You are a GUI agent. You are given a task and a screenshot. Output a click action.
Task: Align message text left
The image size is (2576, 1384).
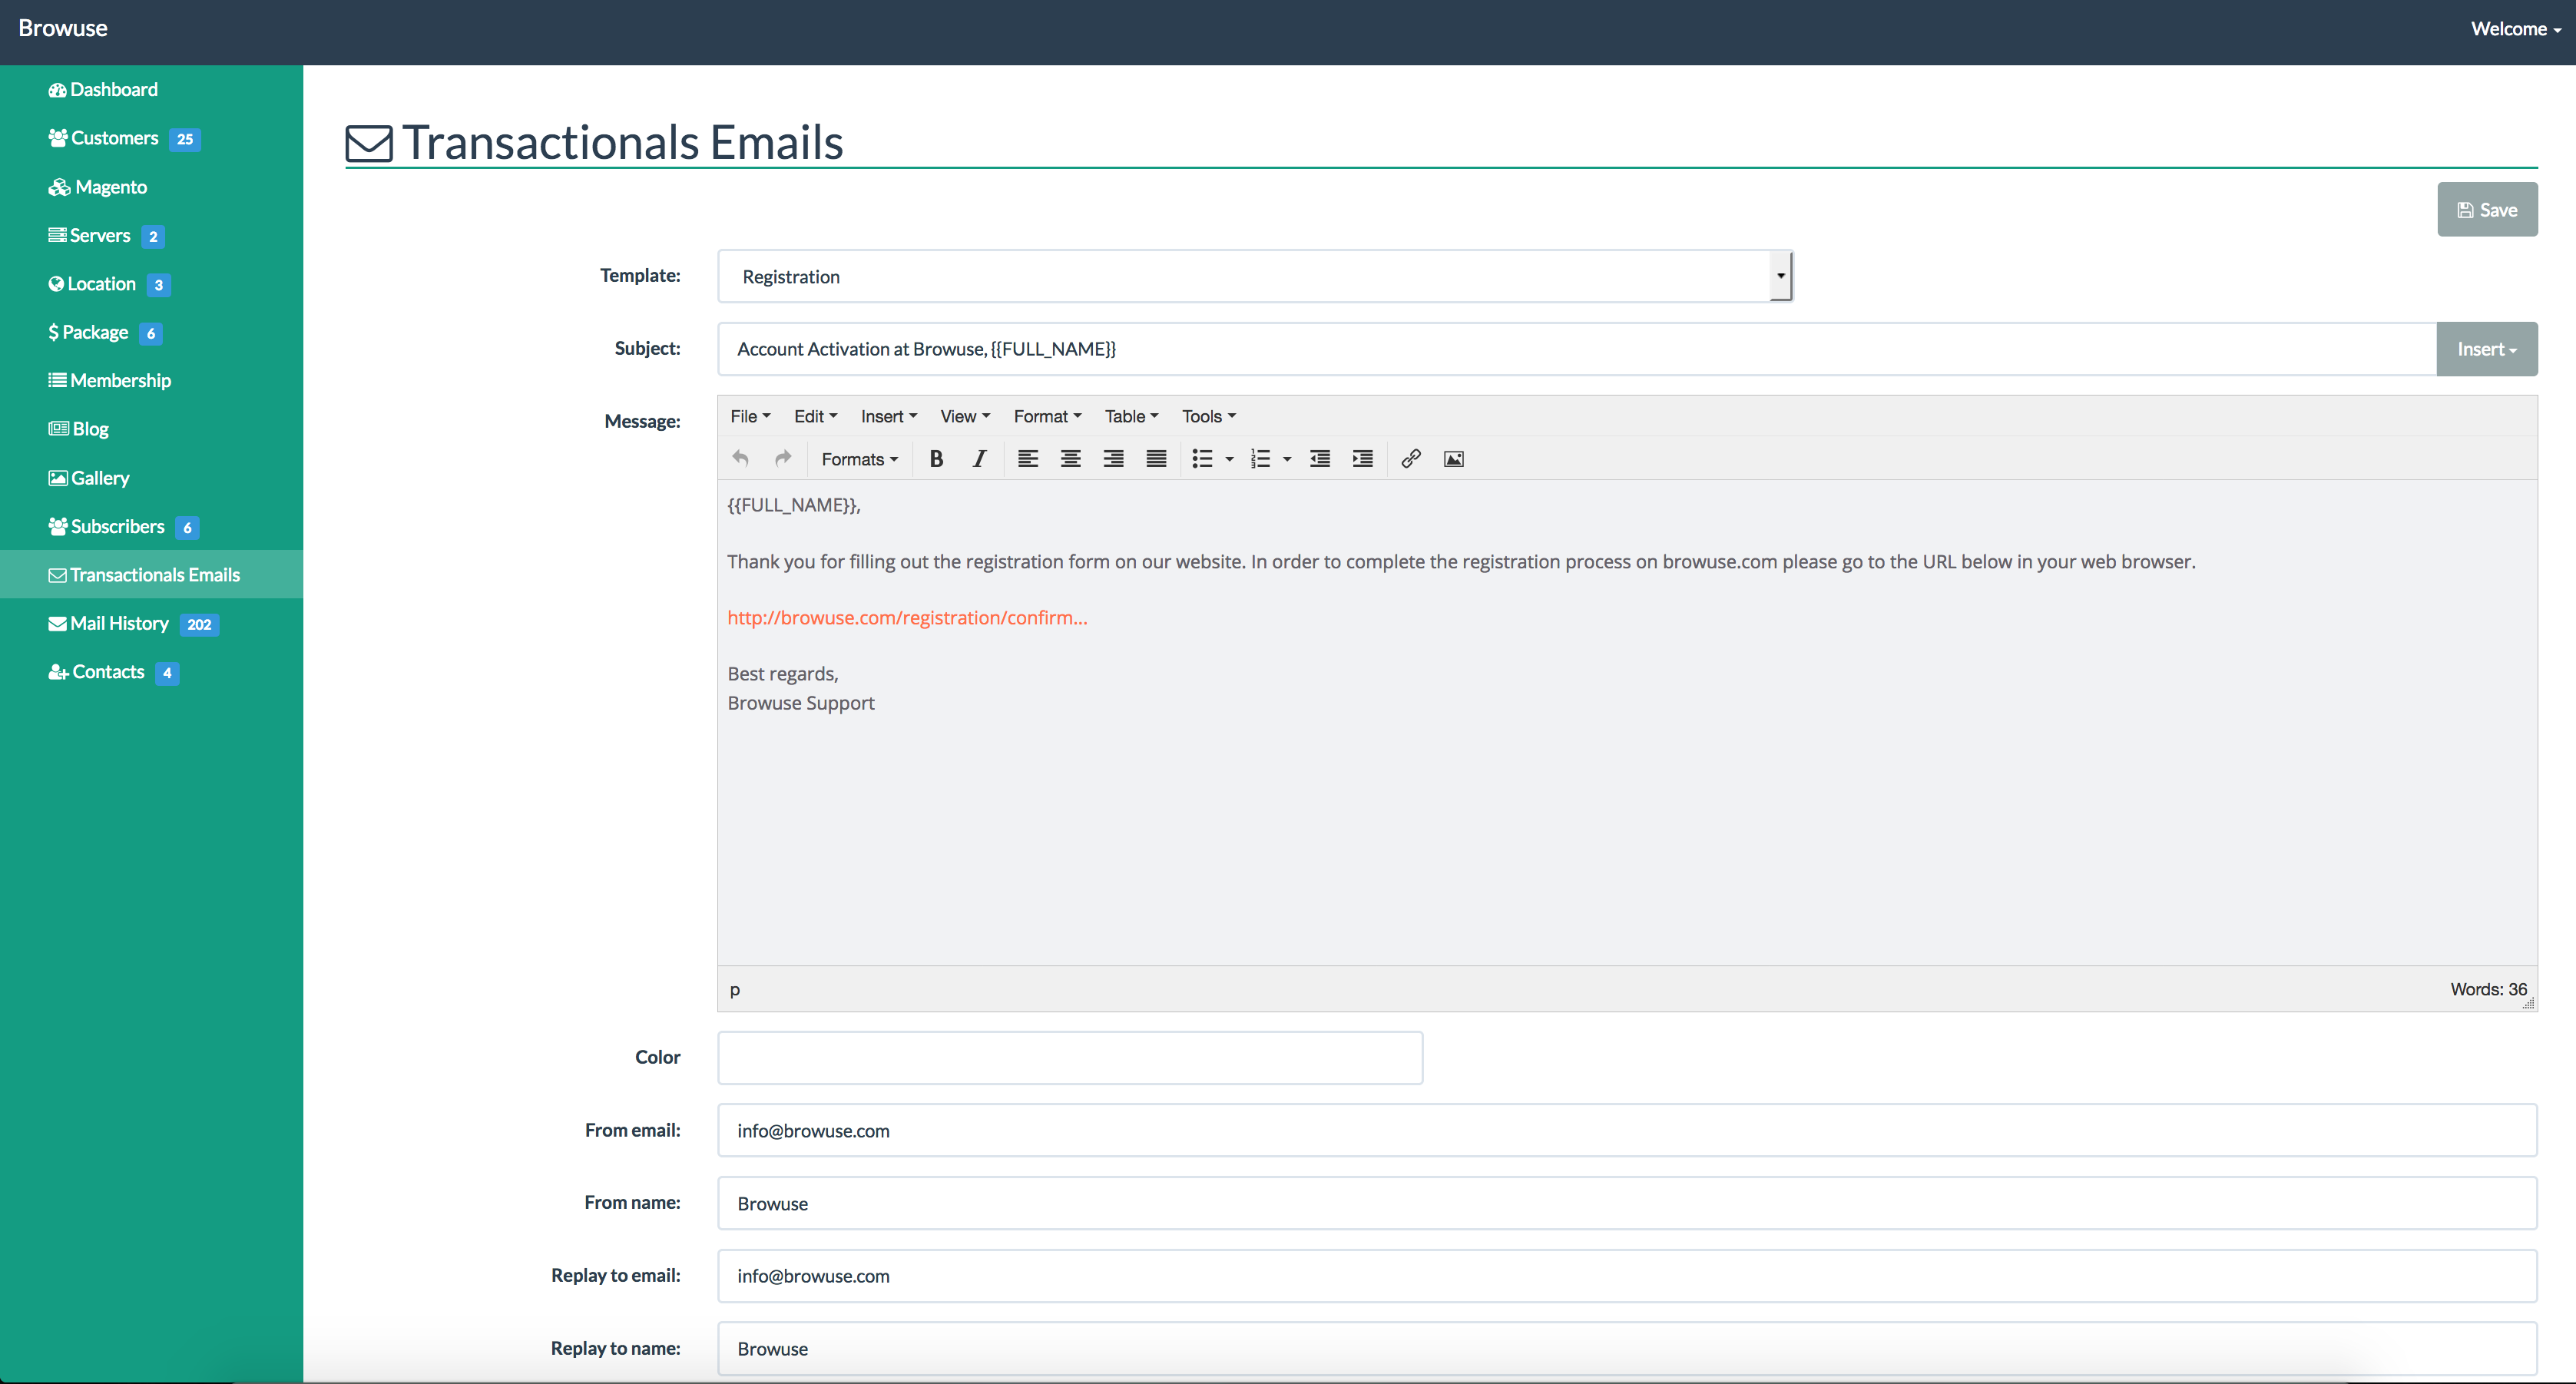pos(1027,459)
